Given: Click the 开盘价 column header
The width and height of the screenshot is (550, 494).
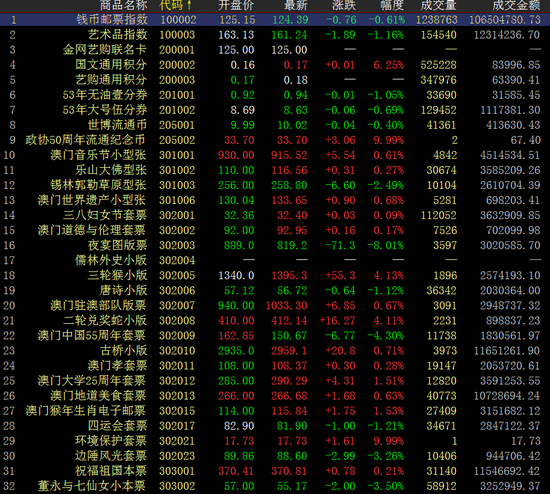Looking at the screenshot, I should click(236, 5).
